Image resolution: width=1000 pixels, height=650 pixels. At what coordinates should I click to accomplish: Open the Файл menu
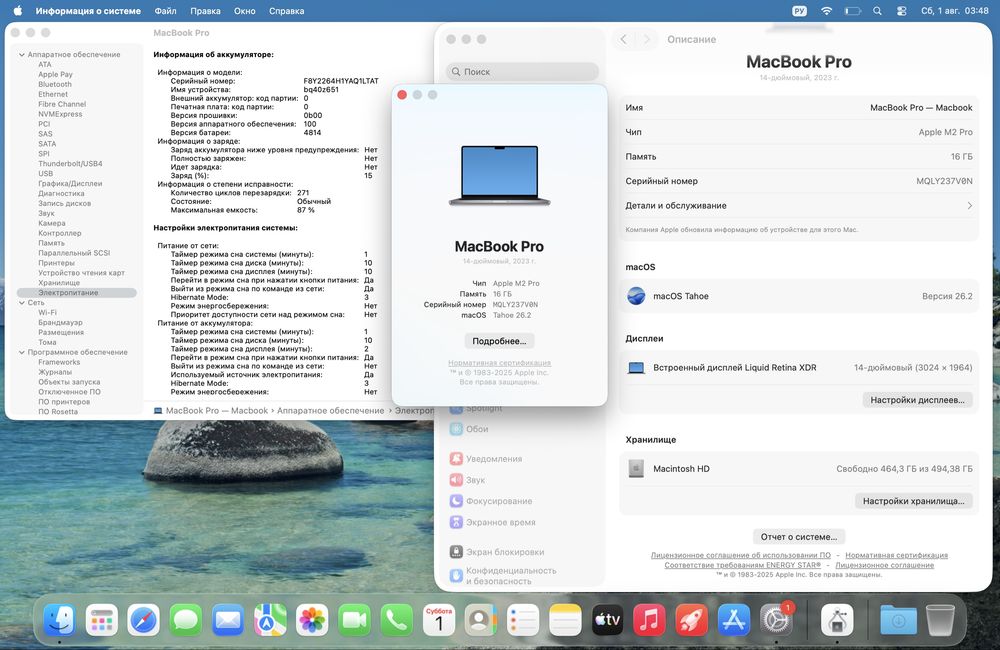(165, 11)
